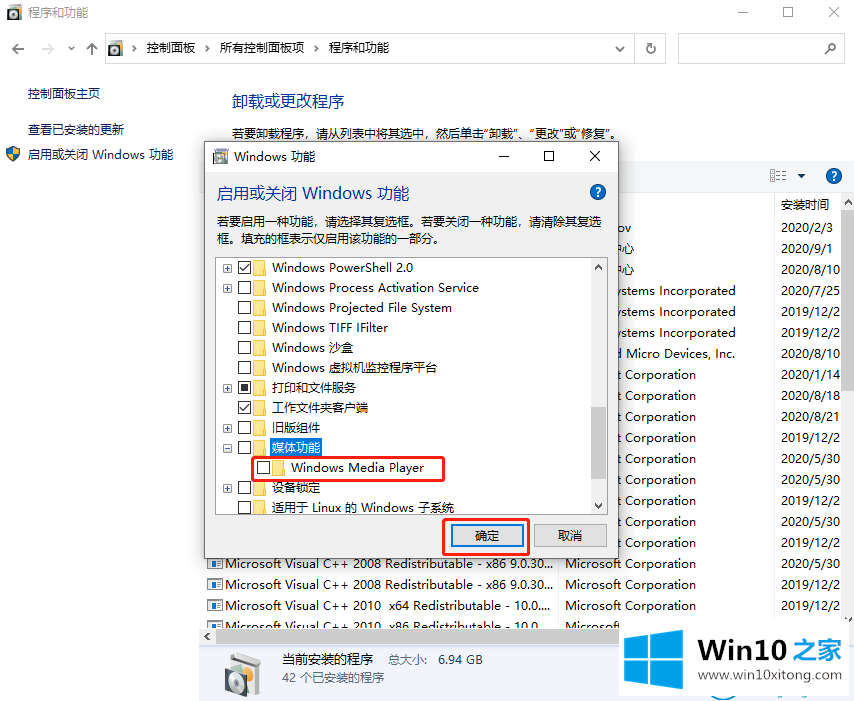Viewport: 854px width, 701px height.
Task: Select 2020/9/1 install date cell
Action: click(807, 249)
